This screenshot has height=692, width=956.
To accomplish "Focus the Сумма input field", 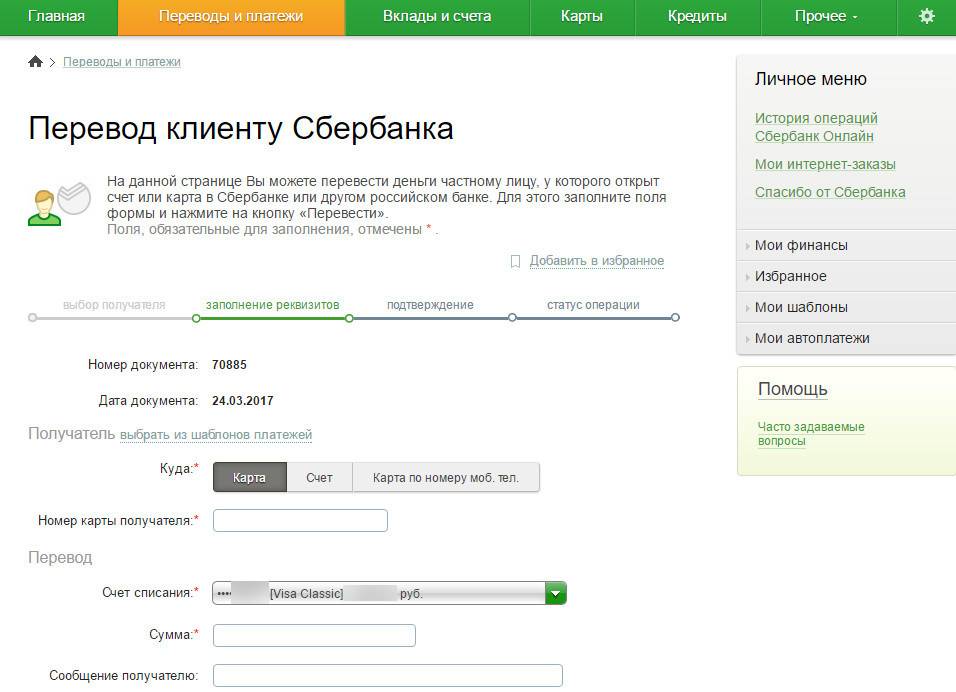I will tap(315, 635).
